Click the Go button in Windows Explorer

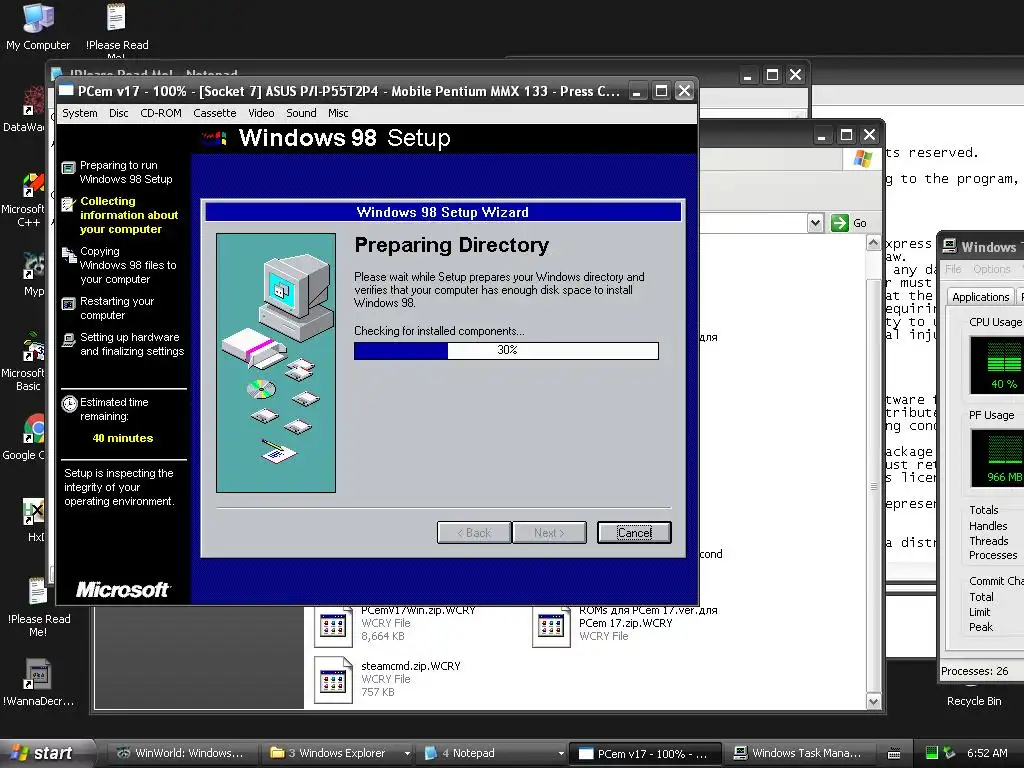pos(849,223)
